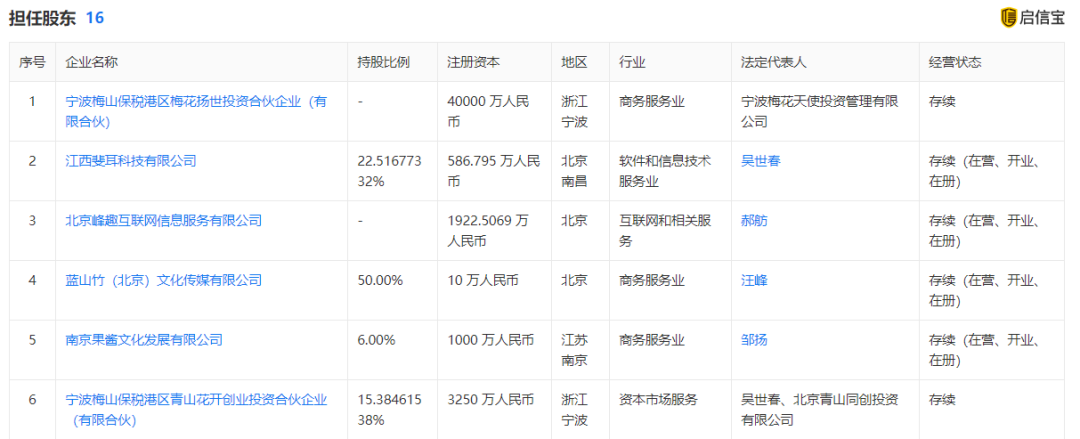The height and width of the screenshot is (439, 1080).
Task: Click legal representative 汪峰
Action: tap(754, 280)
